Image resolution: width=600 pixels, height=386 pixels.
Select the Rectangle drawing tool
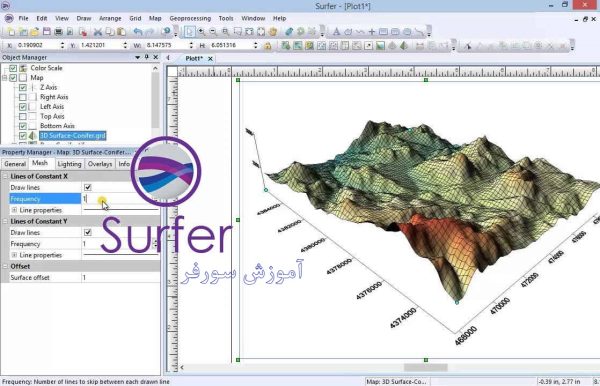click(383, 32)
